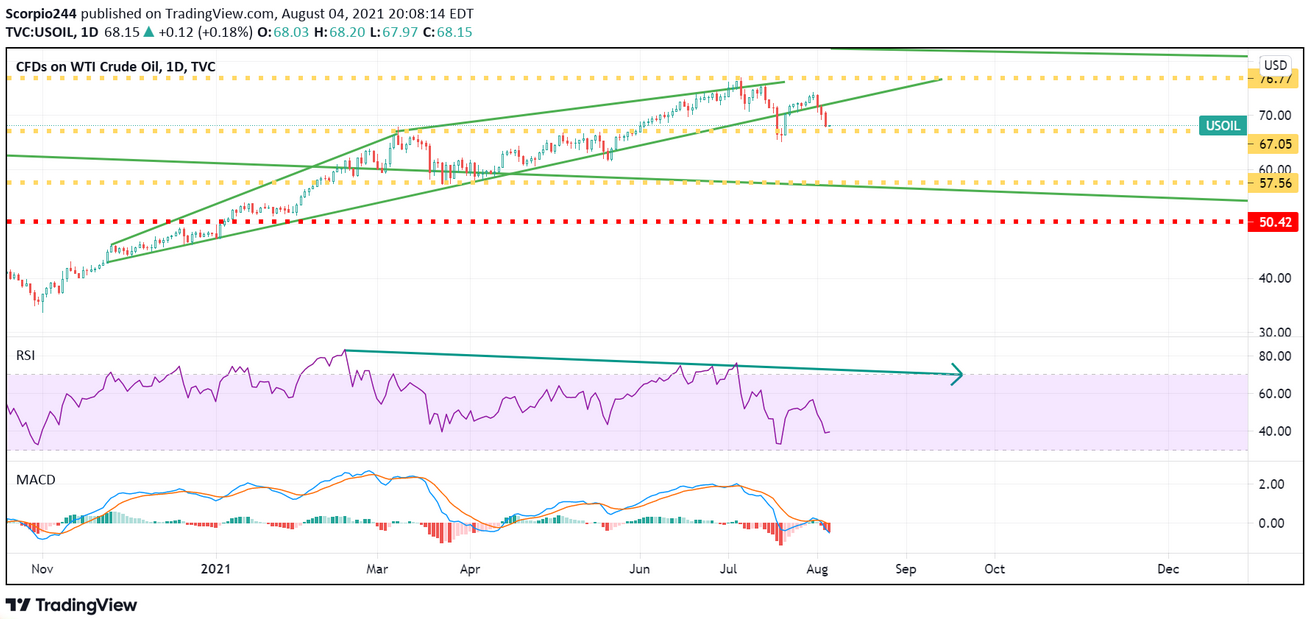Click the 30.00 price axis value

point(1275,332)
